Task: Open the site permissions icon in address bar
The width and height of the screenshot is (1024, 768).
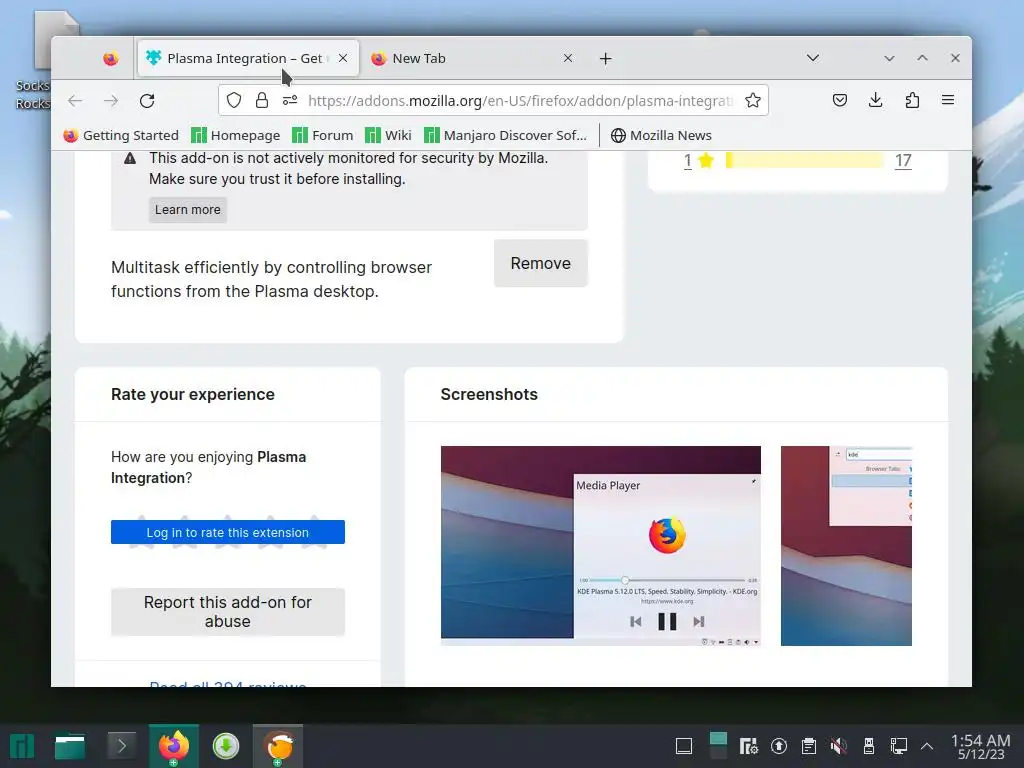Action: click(x=290, y=101)
